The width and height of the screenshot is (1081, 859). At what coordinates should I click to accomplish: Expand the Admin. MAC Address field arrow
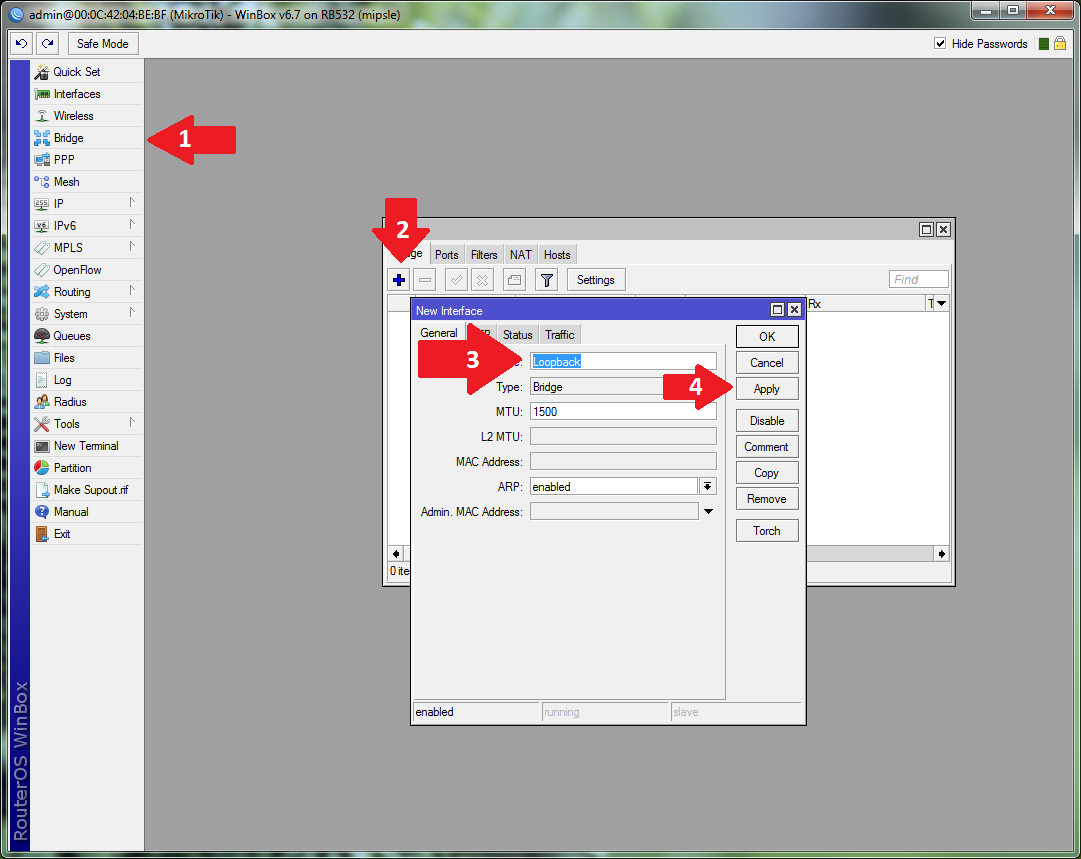pyautogui.click(x=708, y=512)
